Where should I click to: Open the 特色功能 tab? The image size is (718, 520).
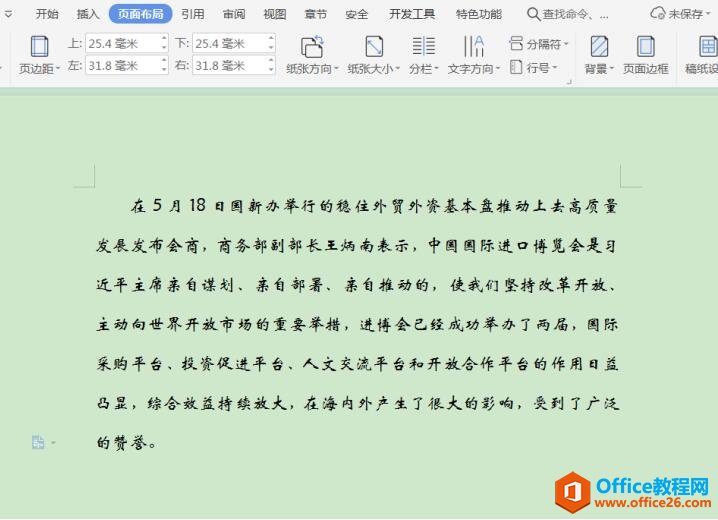tap(479, 14)
